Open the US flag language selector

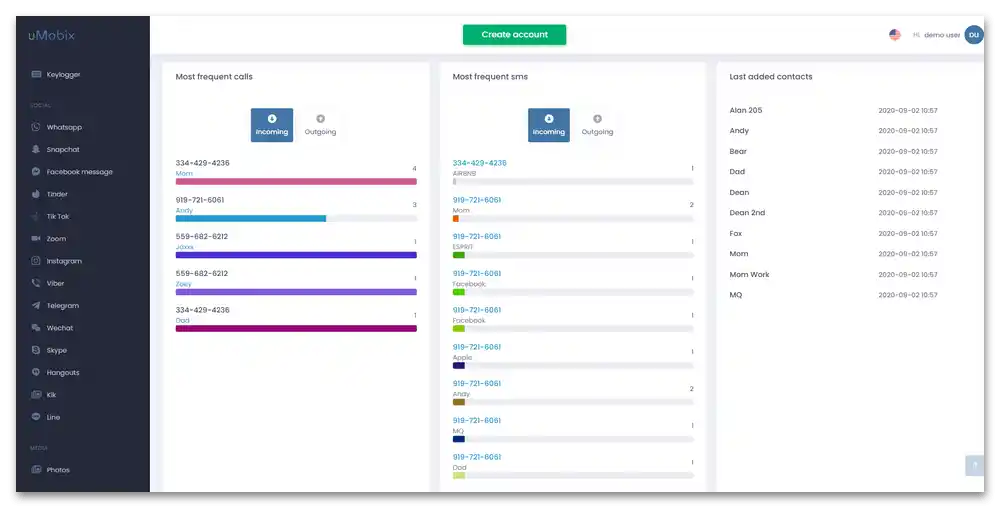pos(895,34)
